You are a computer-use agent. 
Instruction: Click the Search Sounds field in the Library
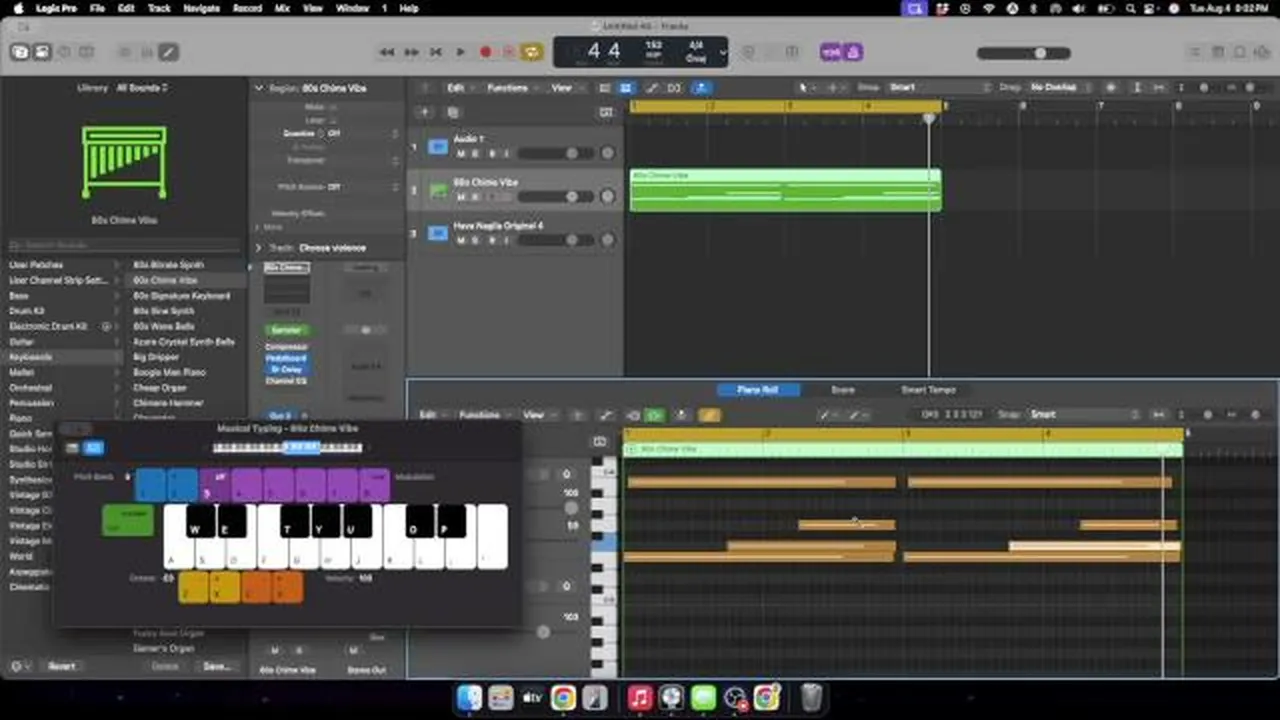tap(124, 245)
